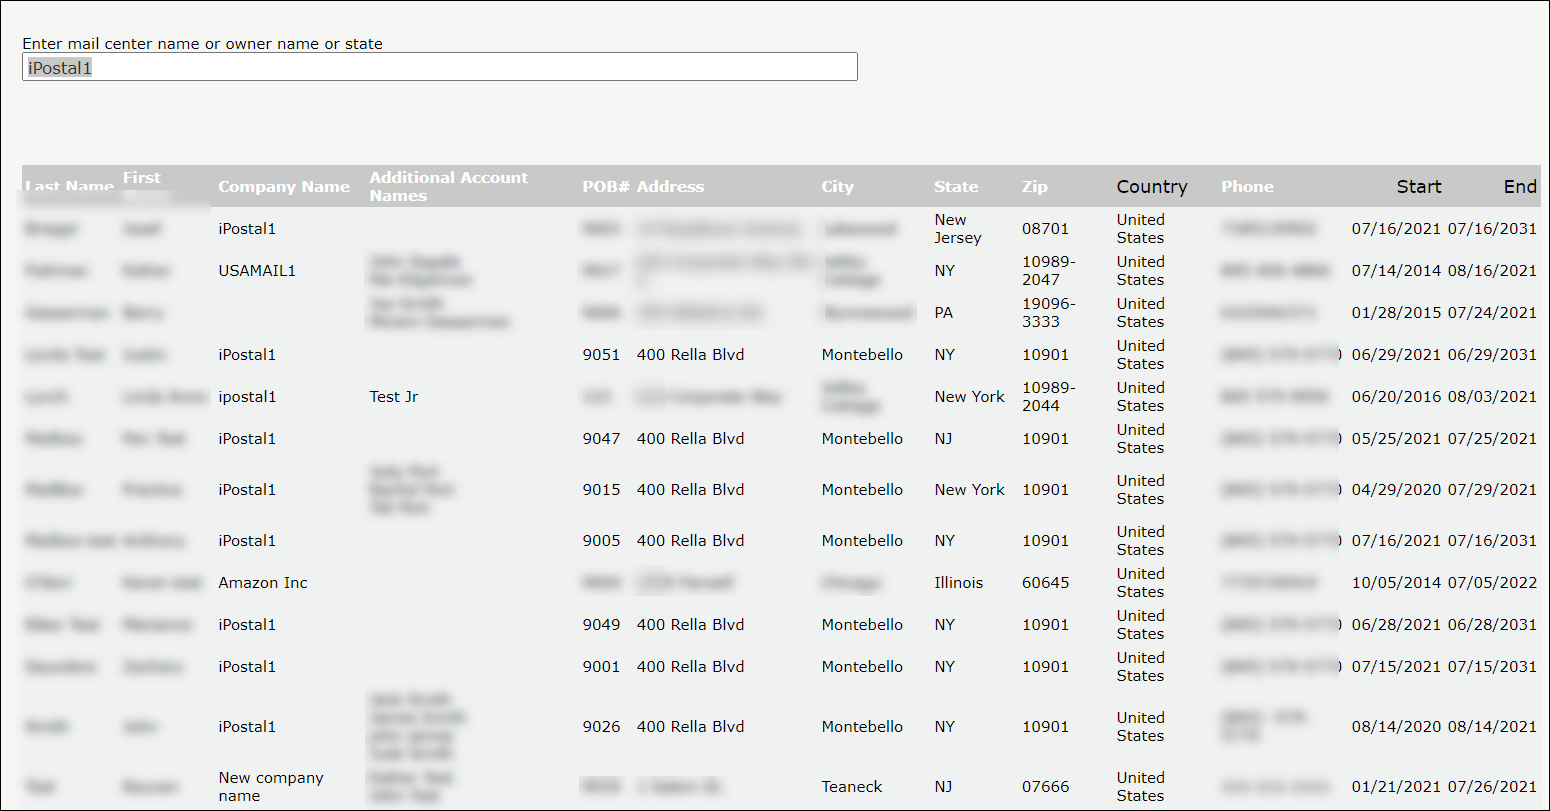Click start date 08/14/2020

[x=1396, y=727]
